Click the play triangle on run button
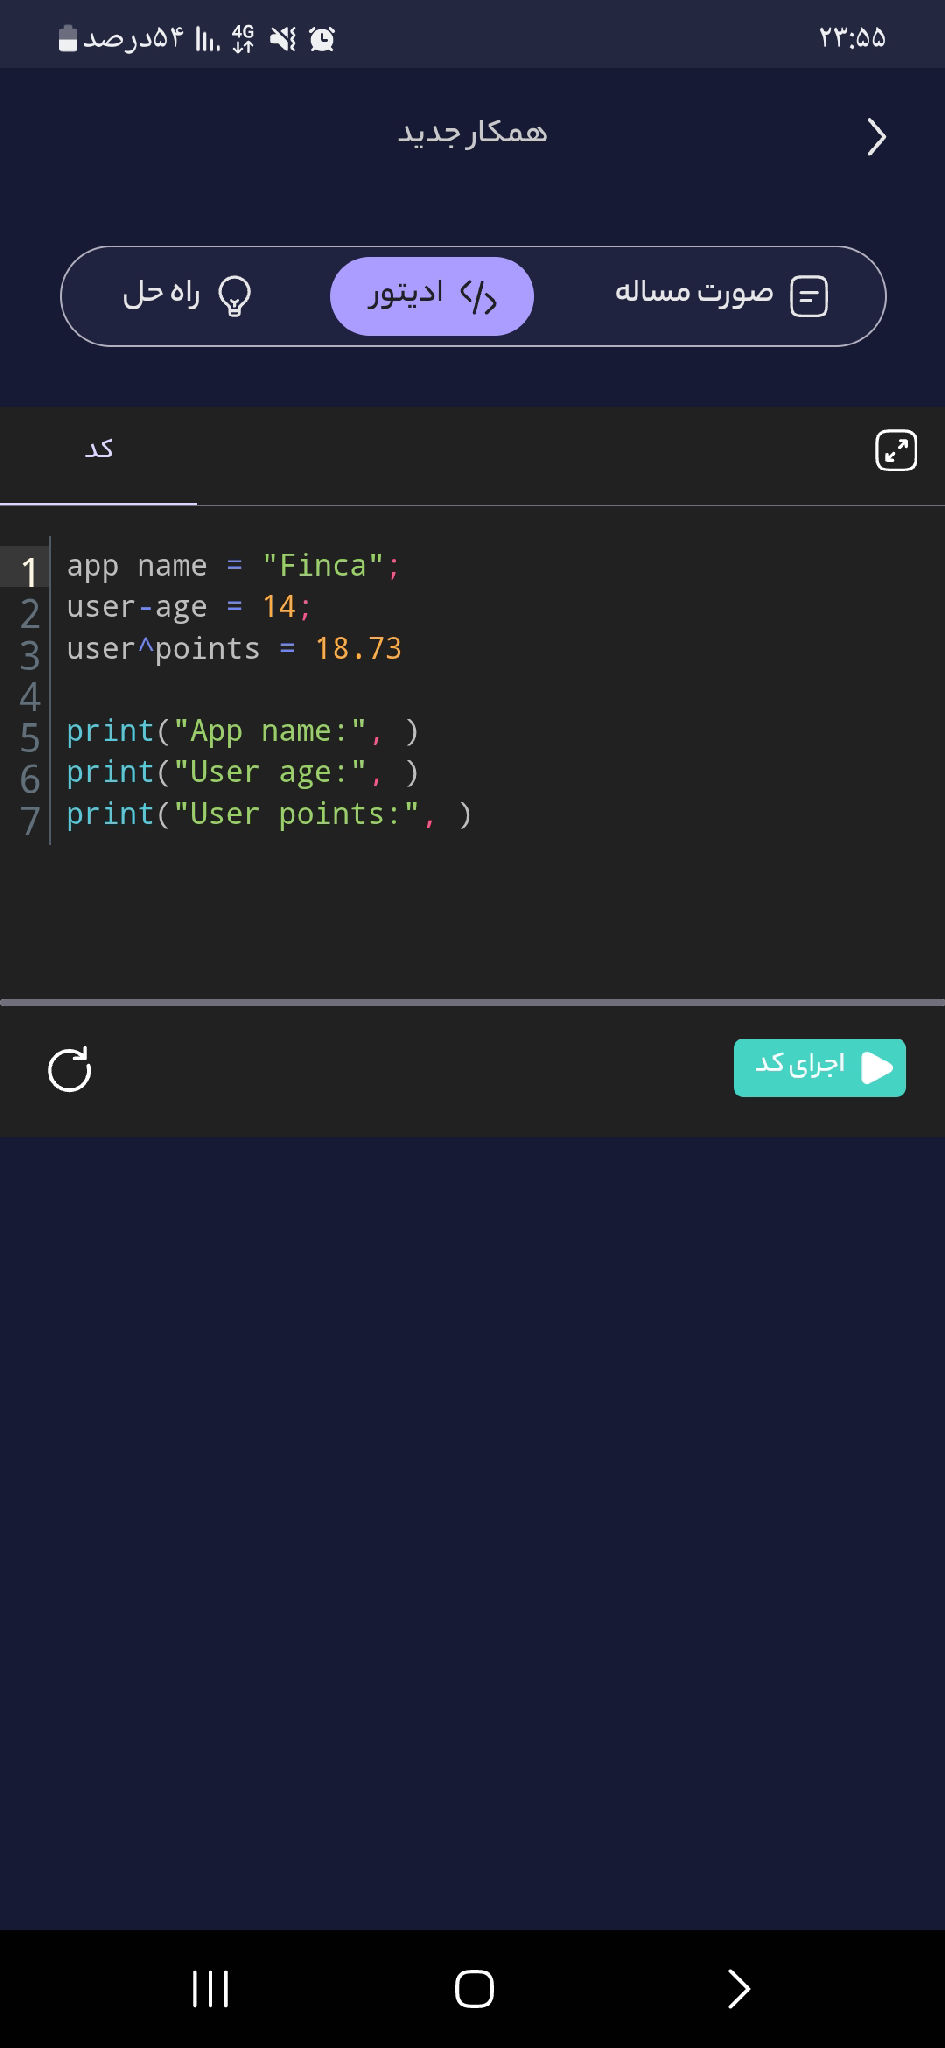Viewport: 945px width, 2048px height. click(876, 1068)
